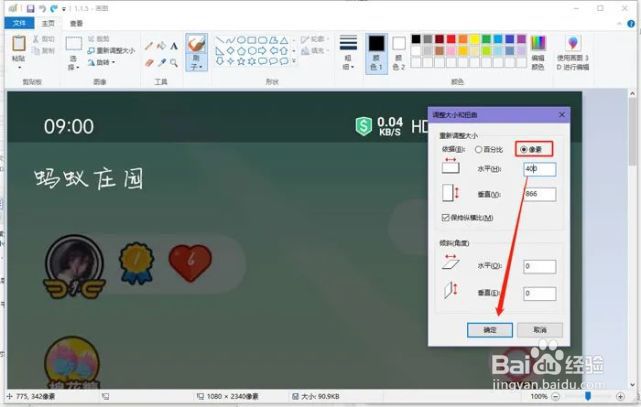Open the shape fill dropdown
Image resolution: width=641 pixels, height=407 pixels.
pyautogui.click(x=315, y=51)
